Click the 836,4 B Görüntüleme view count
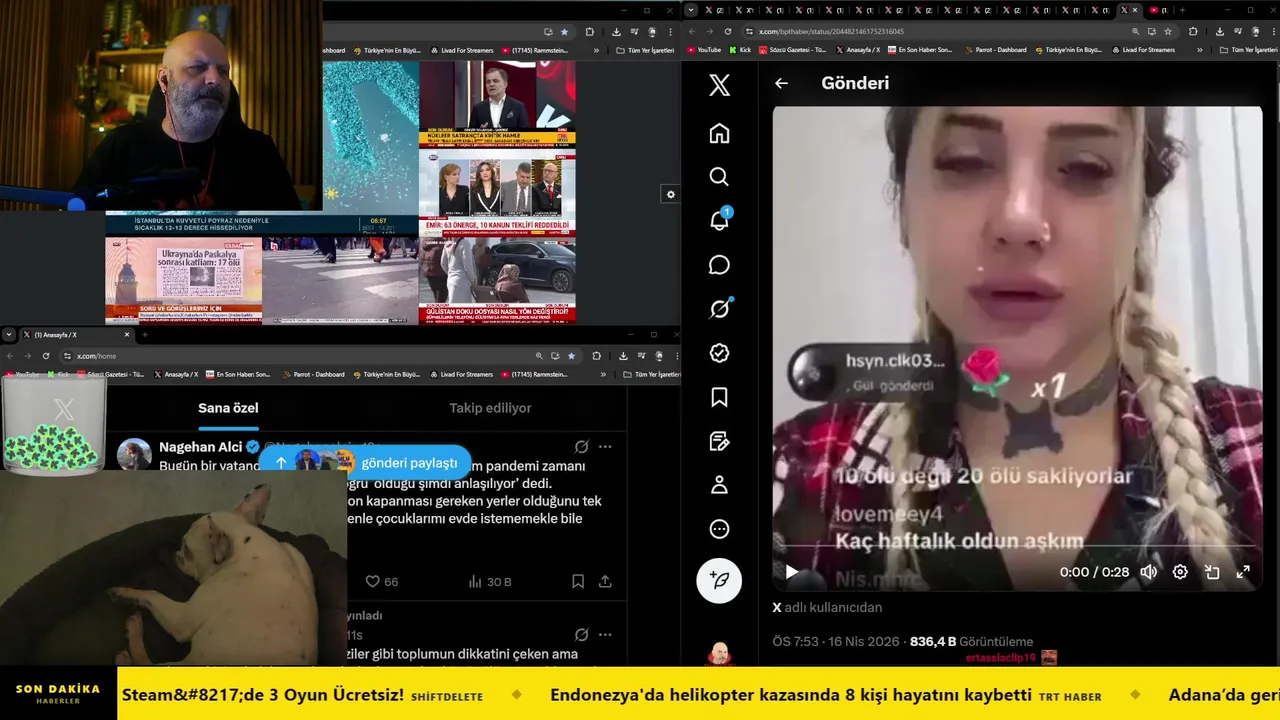The height and width of the screenshot is (720, 1280). pyautogui.click(x=971, y=642)
